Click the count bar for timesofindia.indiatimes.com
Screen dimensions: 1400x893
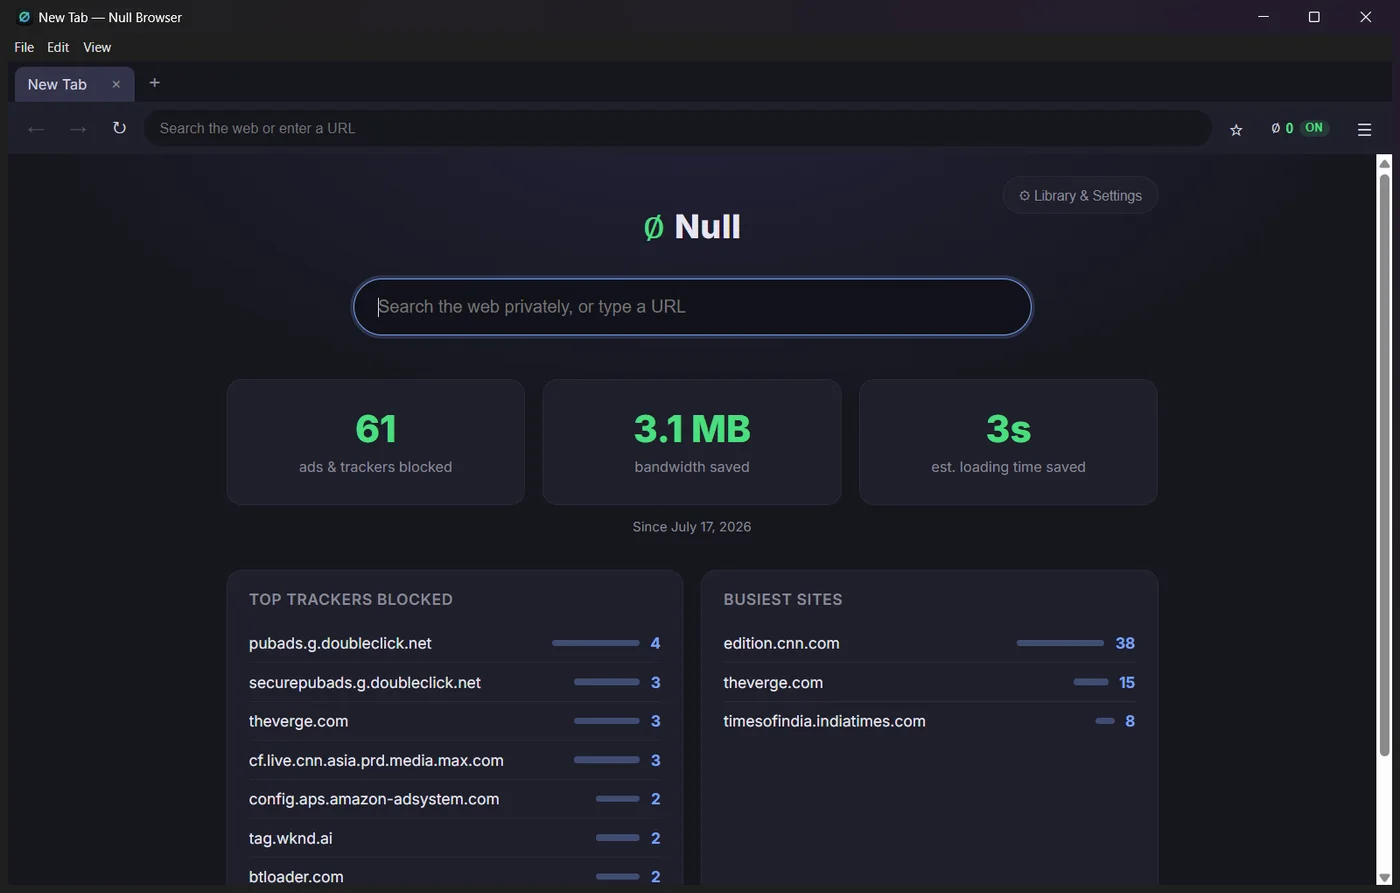[x=1105, y=721]
